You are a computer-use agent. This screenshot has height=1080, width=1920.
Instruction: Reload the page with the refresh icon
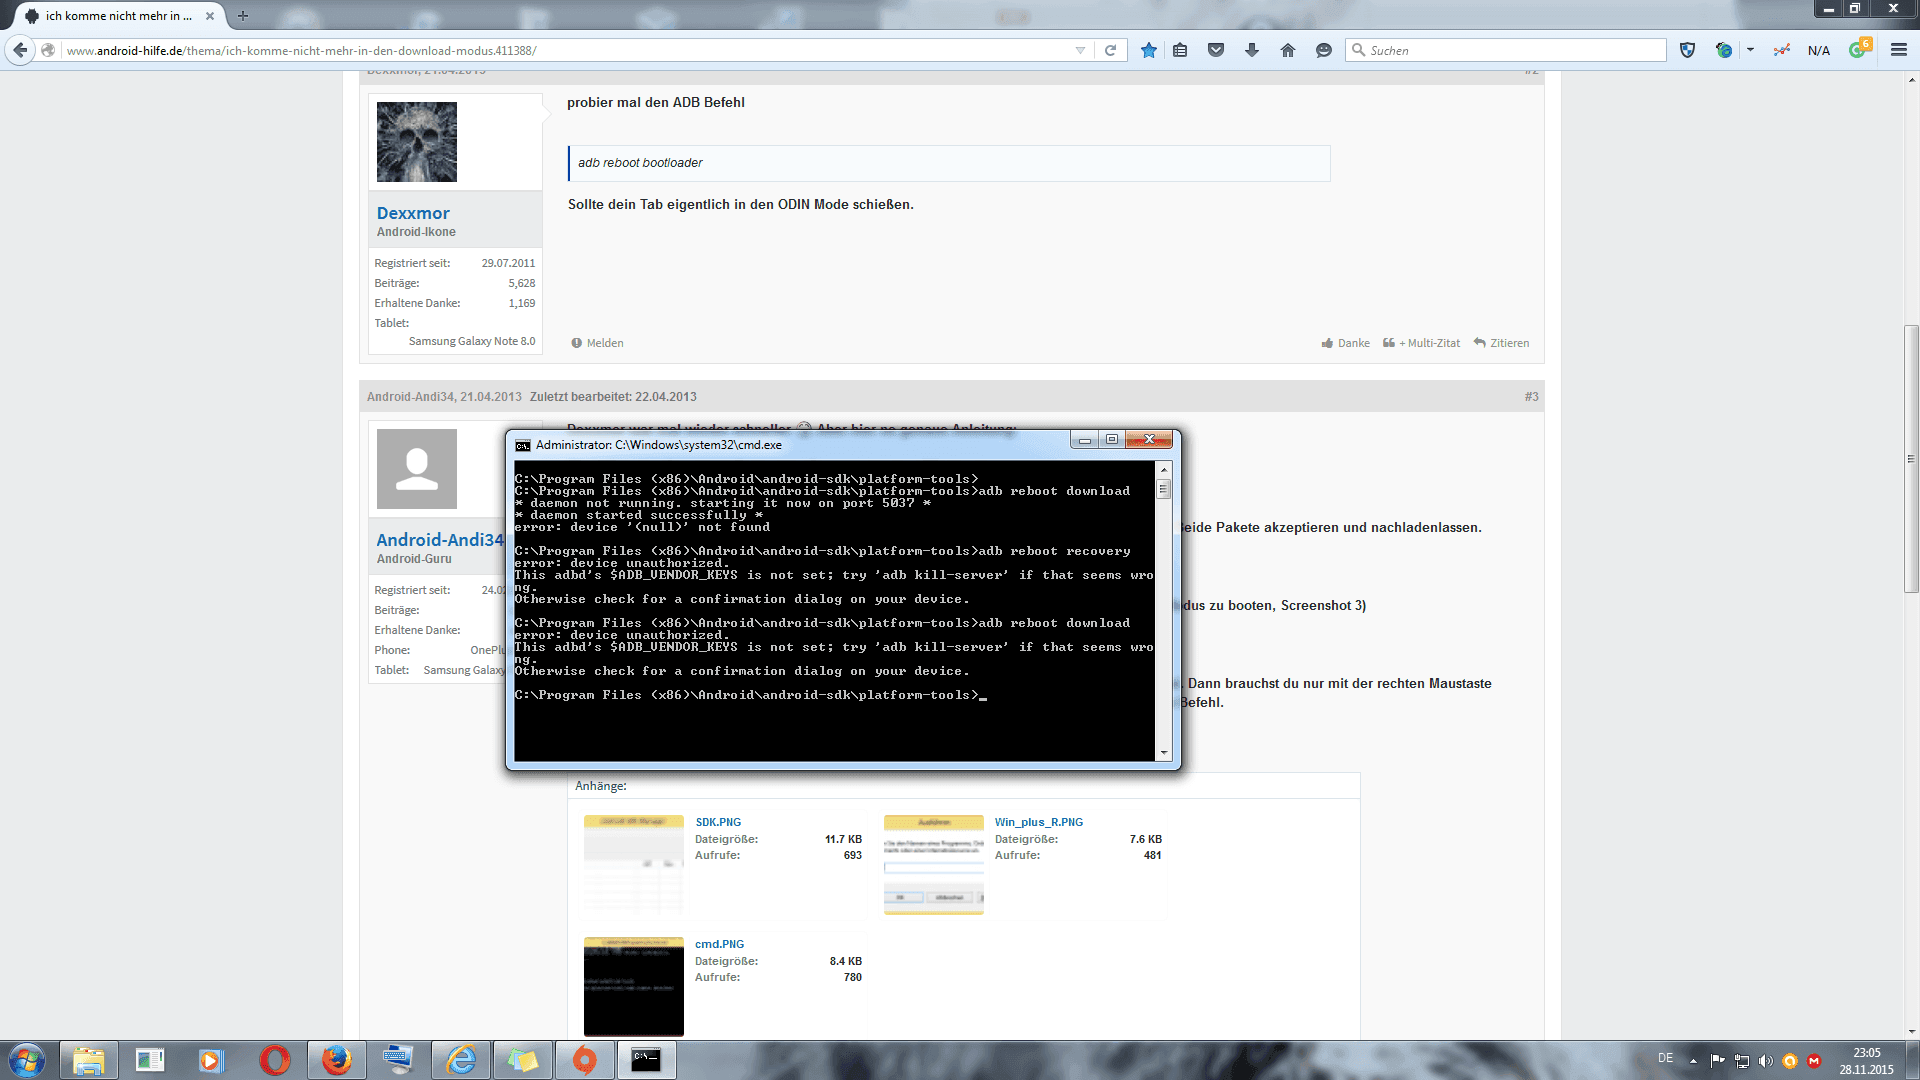tap(1110, 50)
